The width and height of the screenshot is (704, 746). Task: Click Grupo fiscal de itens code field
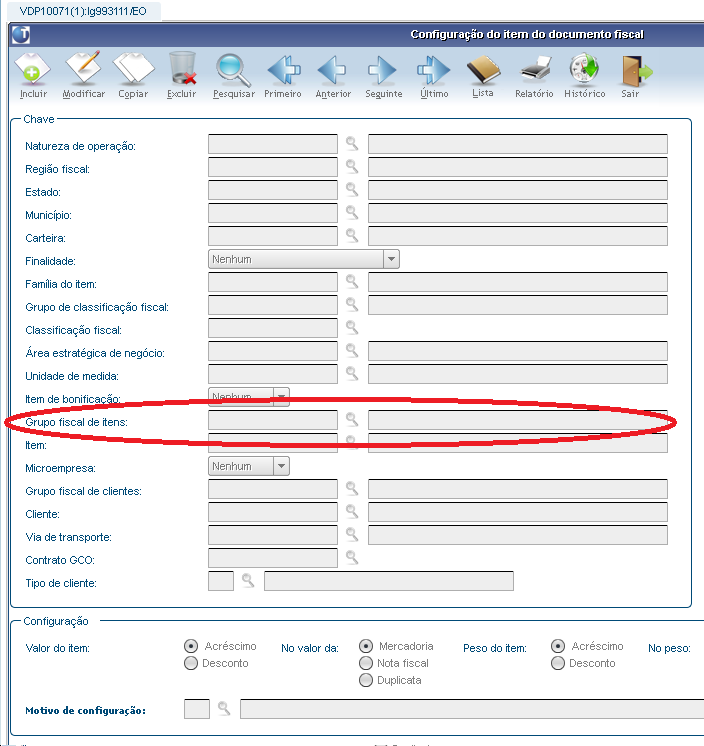(273, 420)
